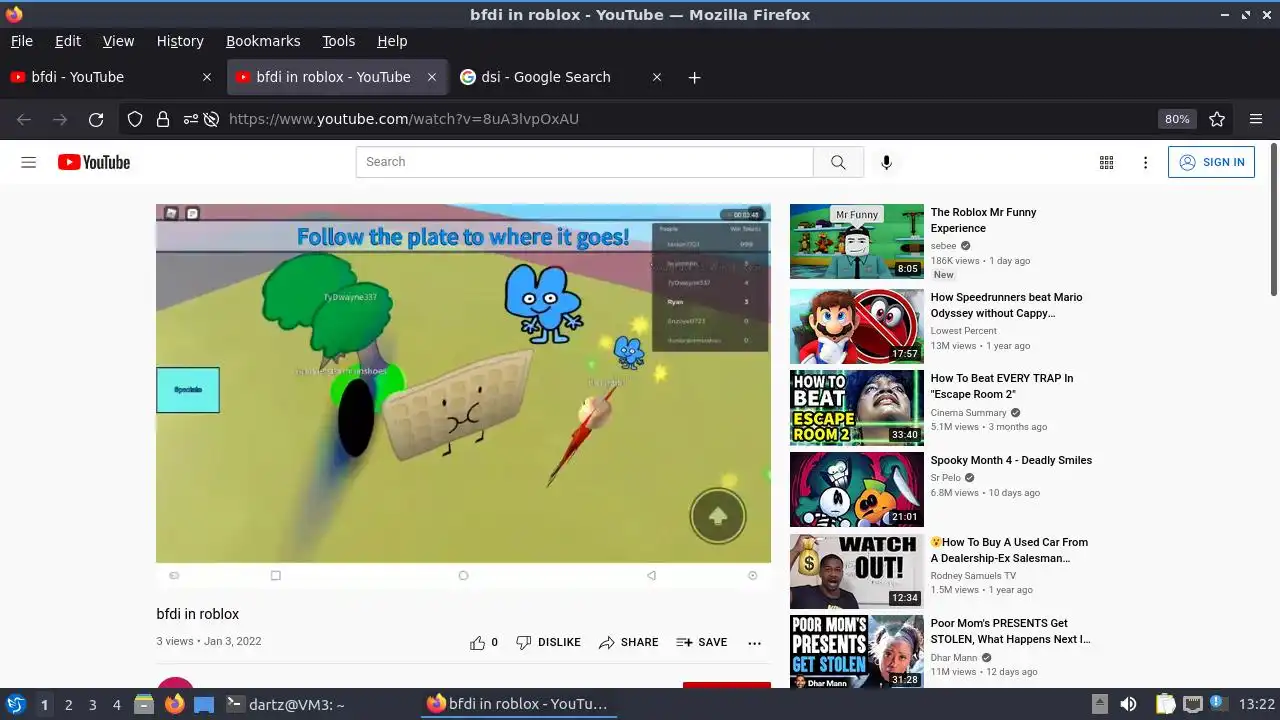The width and height of the screenshot is (1280, 720).
Task: Open the clipboard manager tray icon
Action: click(x=1165, y=704)
